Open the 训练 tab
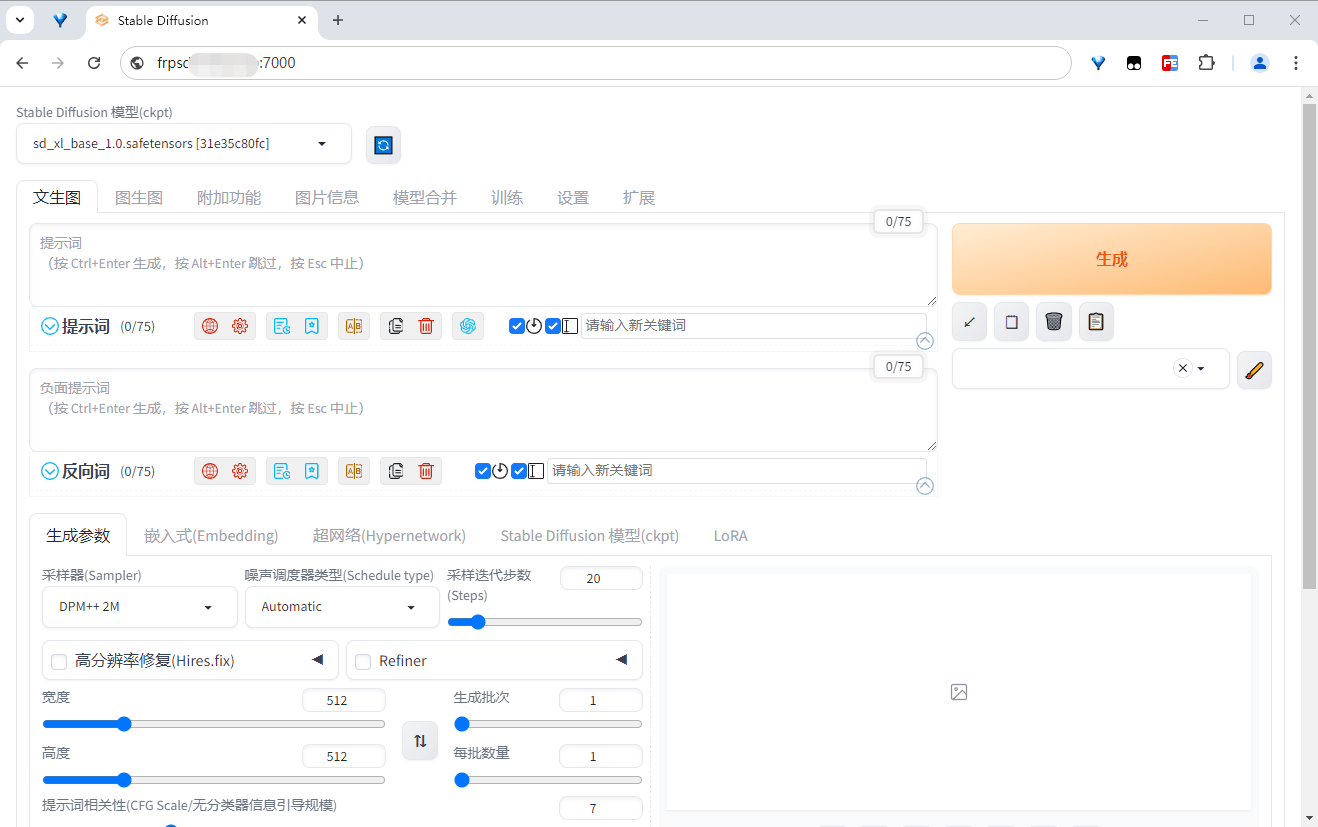The image size is (1318, 827). click(507, 198)
